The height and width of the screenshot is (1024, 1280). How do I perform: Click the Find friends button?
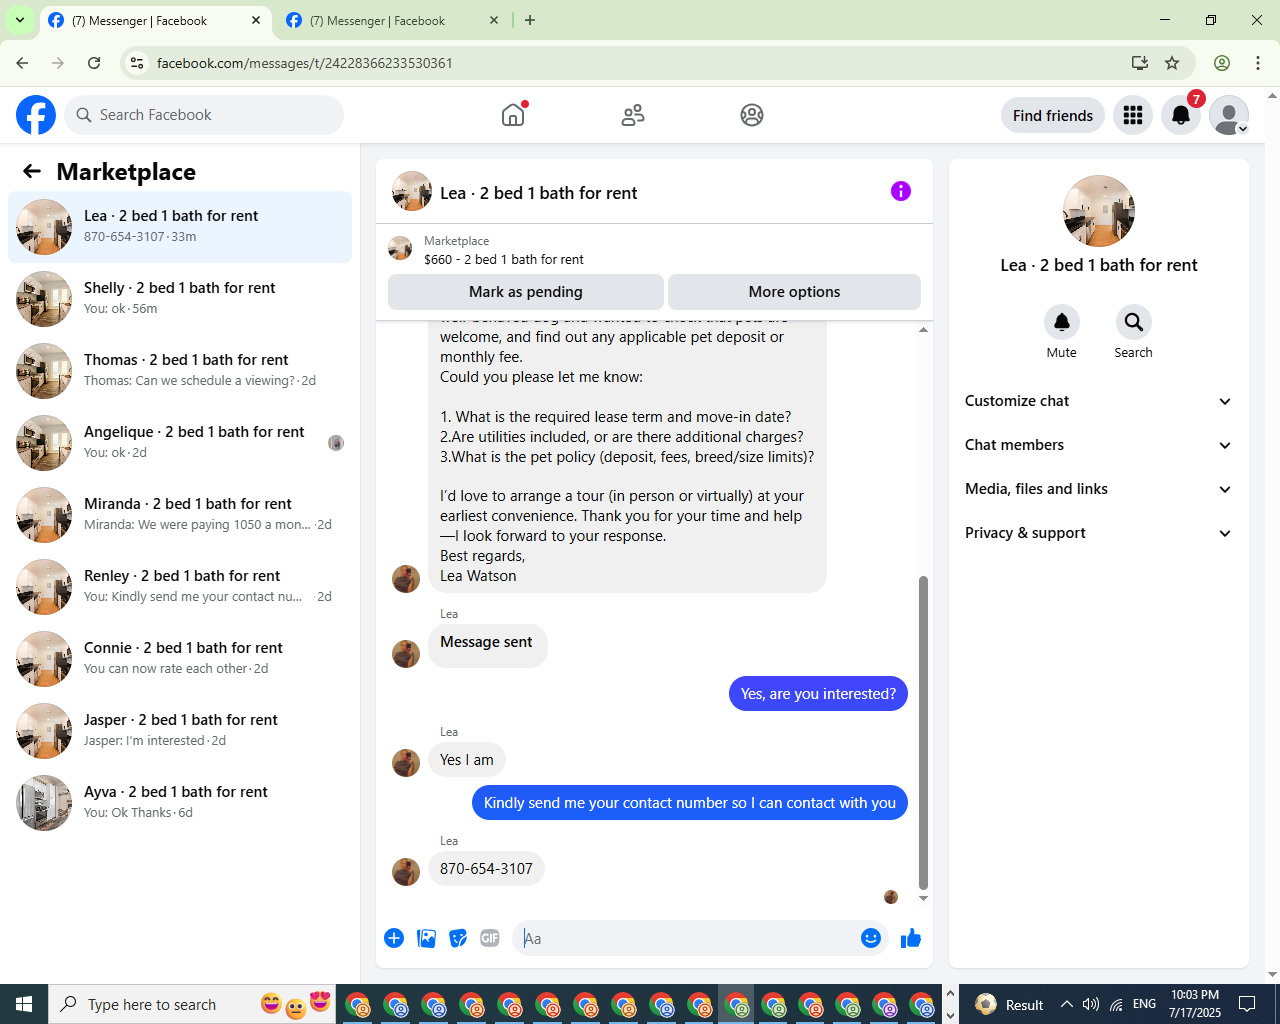[x=1053, y=115]
